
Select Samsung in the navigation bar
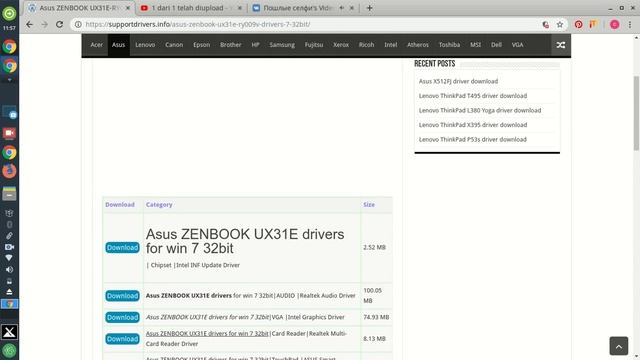282,45
